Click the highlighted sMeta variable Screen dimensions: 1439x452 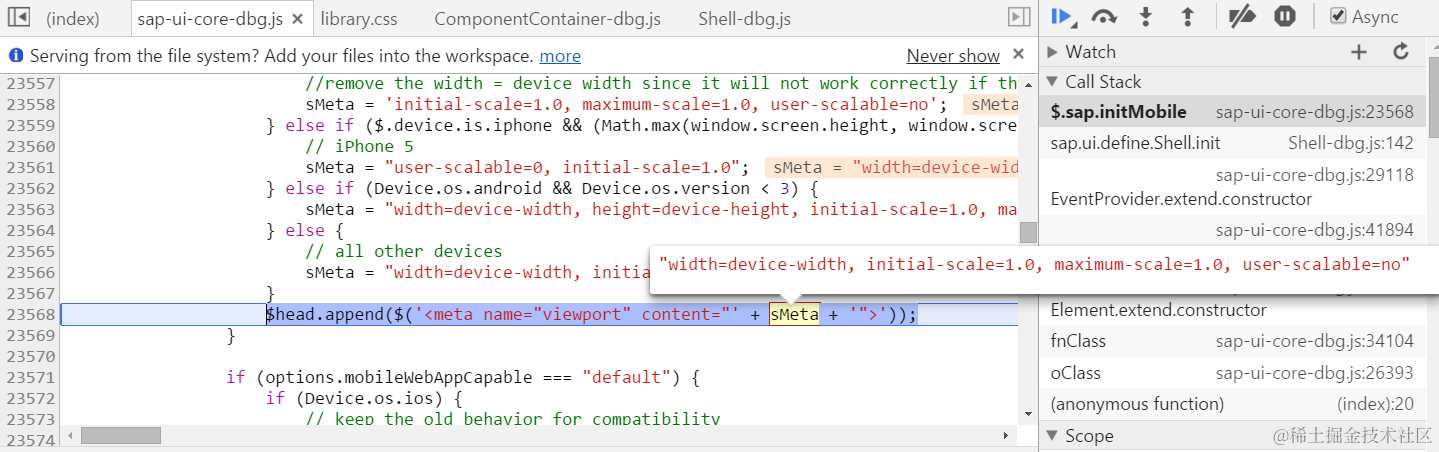tap(794, 314)
